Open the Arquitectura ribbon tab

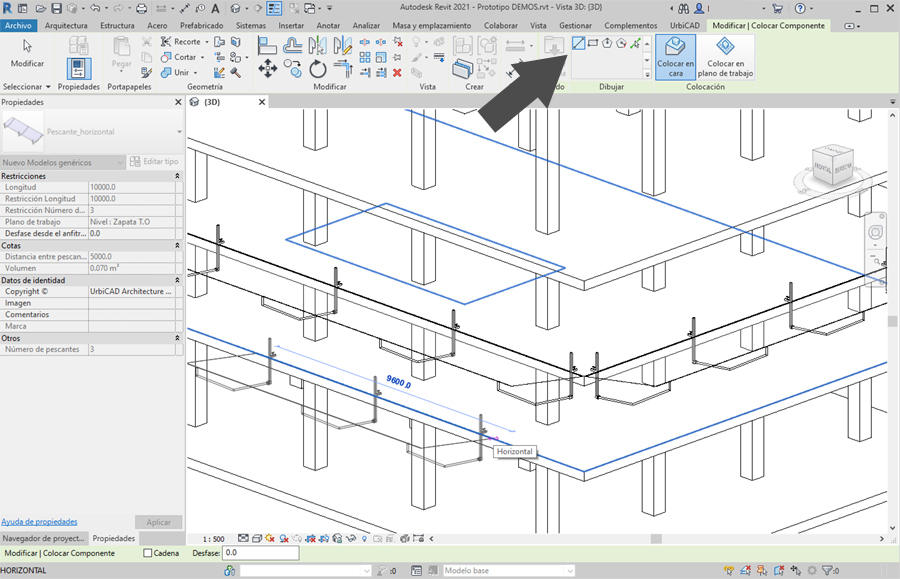click(x=66, y=25)
